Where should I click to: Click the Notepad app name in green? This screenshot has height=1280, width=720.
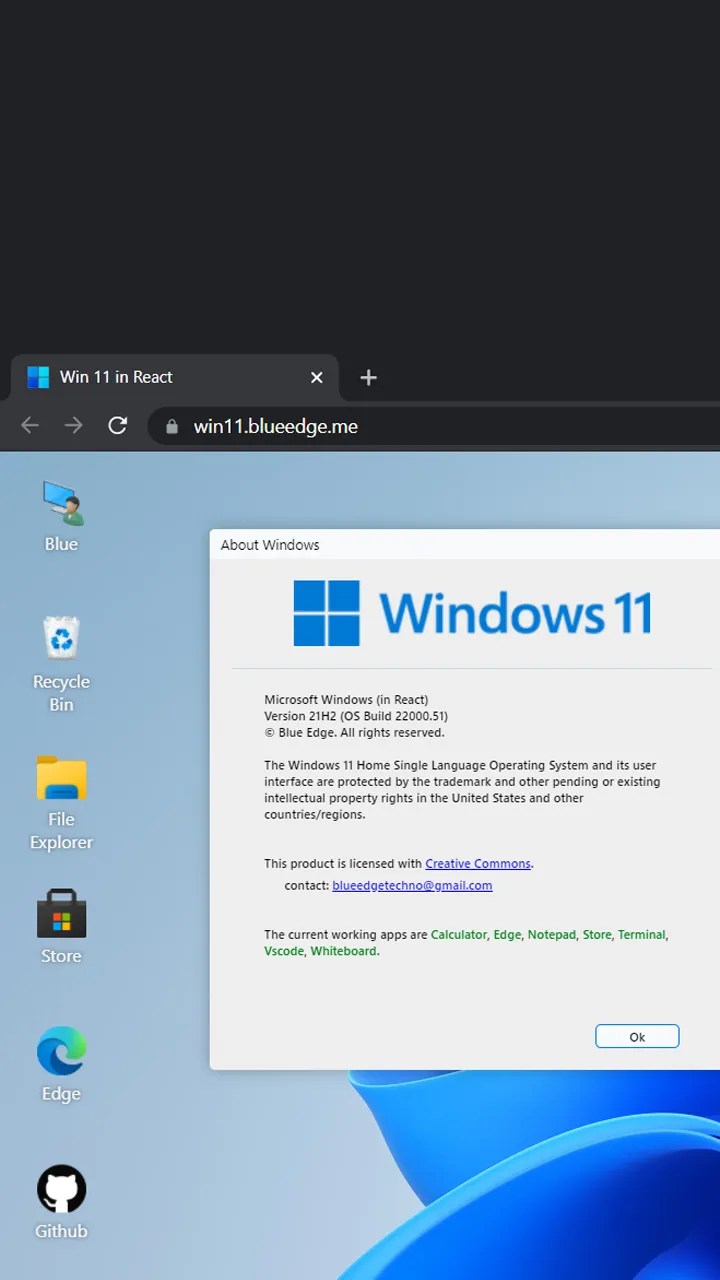(552, 935)
